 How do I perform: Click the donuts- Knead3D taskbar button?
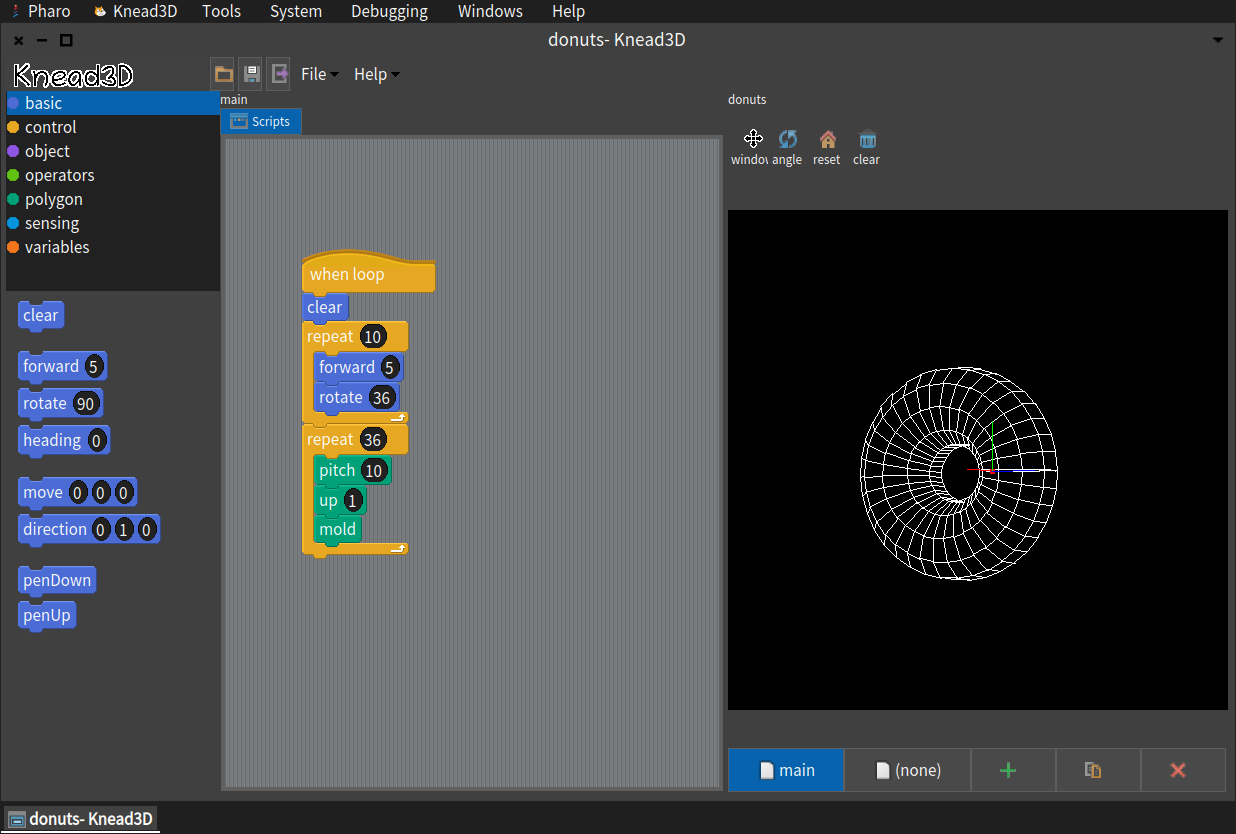click(82, 819)
